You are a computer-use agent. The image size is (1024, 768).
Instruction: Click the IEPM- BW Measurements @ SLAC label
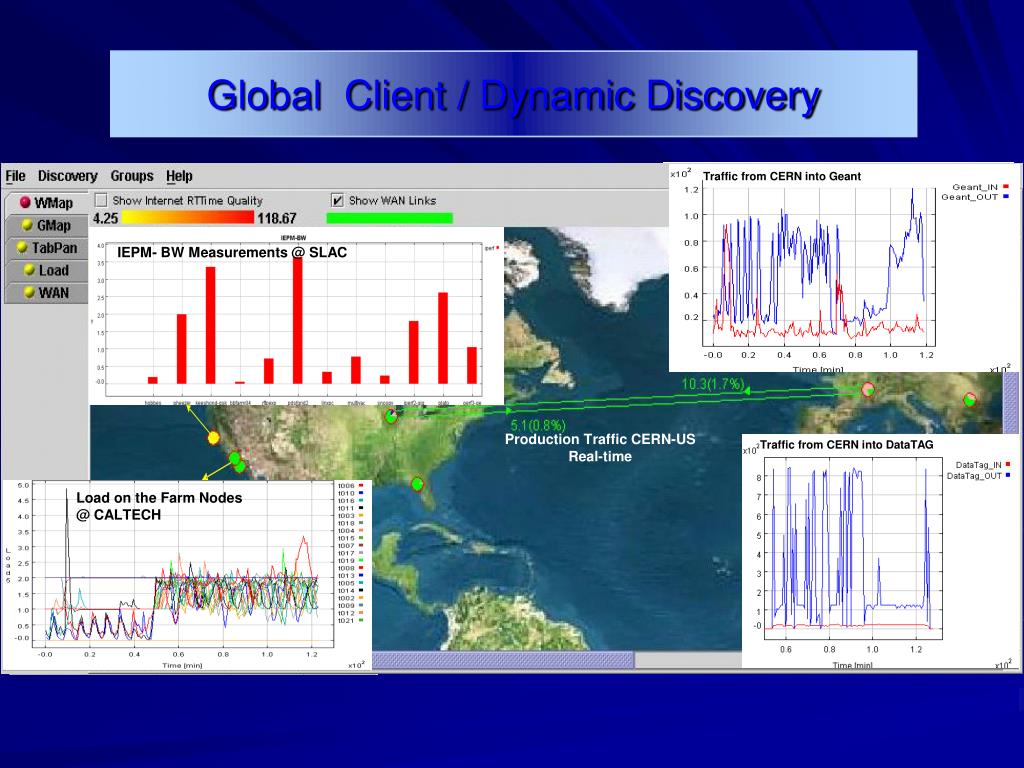(x=232, y=253)
